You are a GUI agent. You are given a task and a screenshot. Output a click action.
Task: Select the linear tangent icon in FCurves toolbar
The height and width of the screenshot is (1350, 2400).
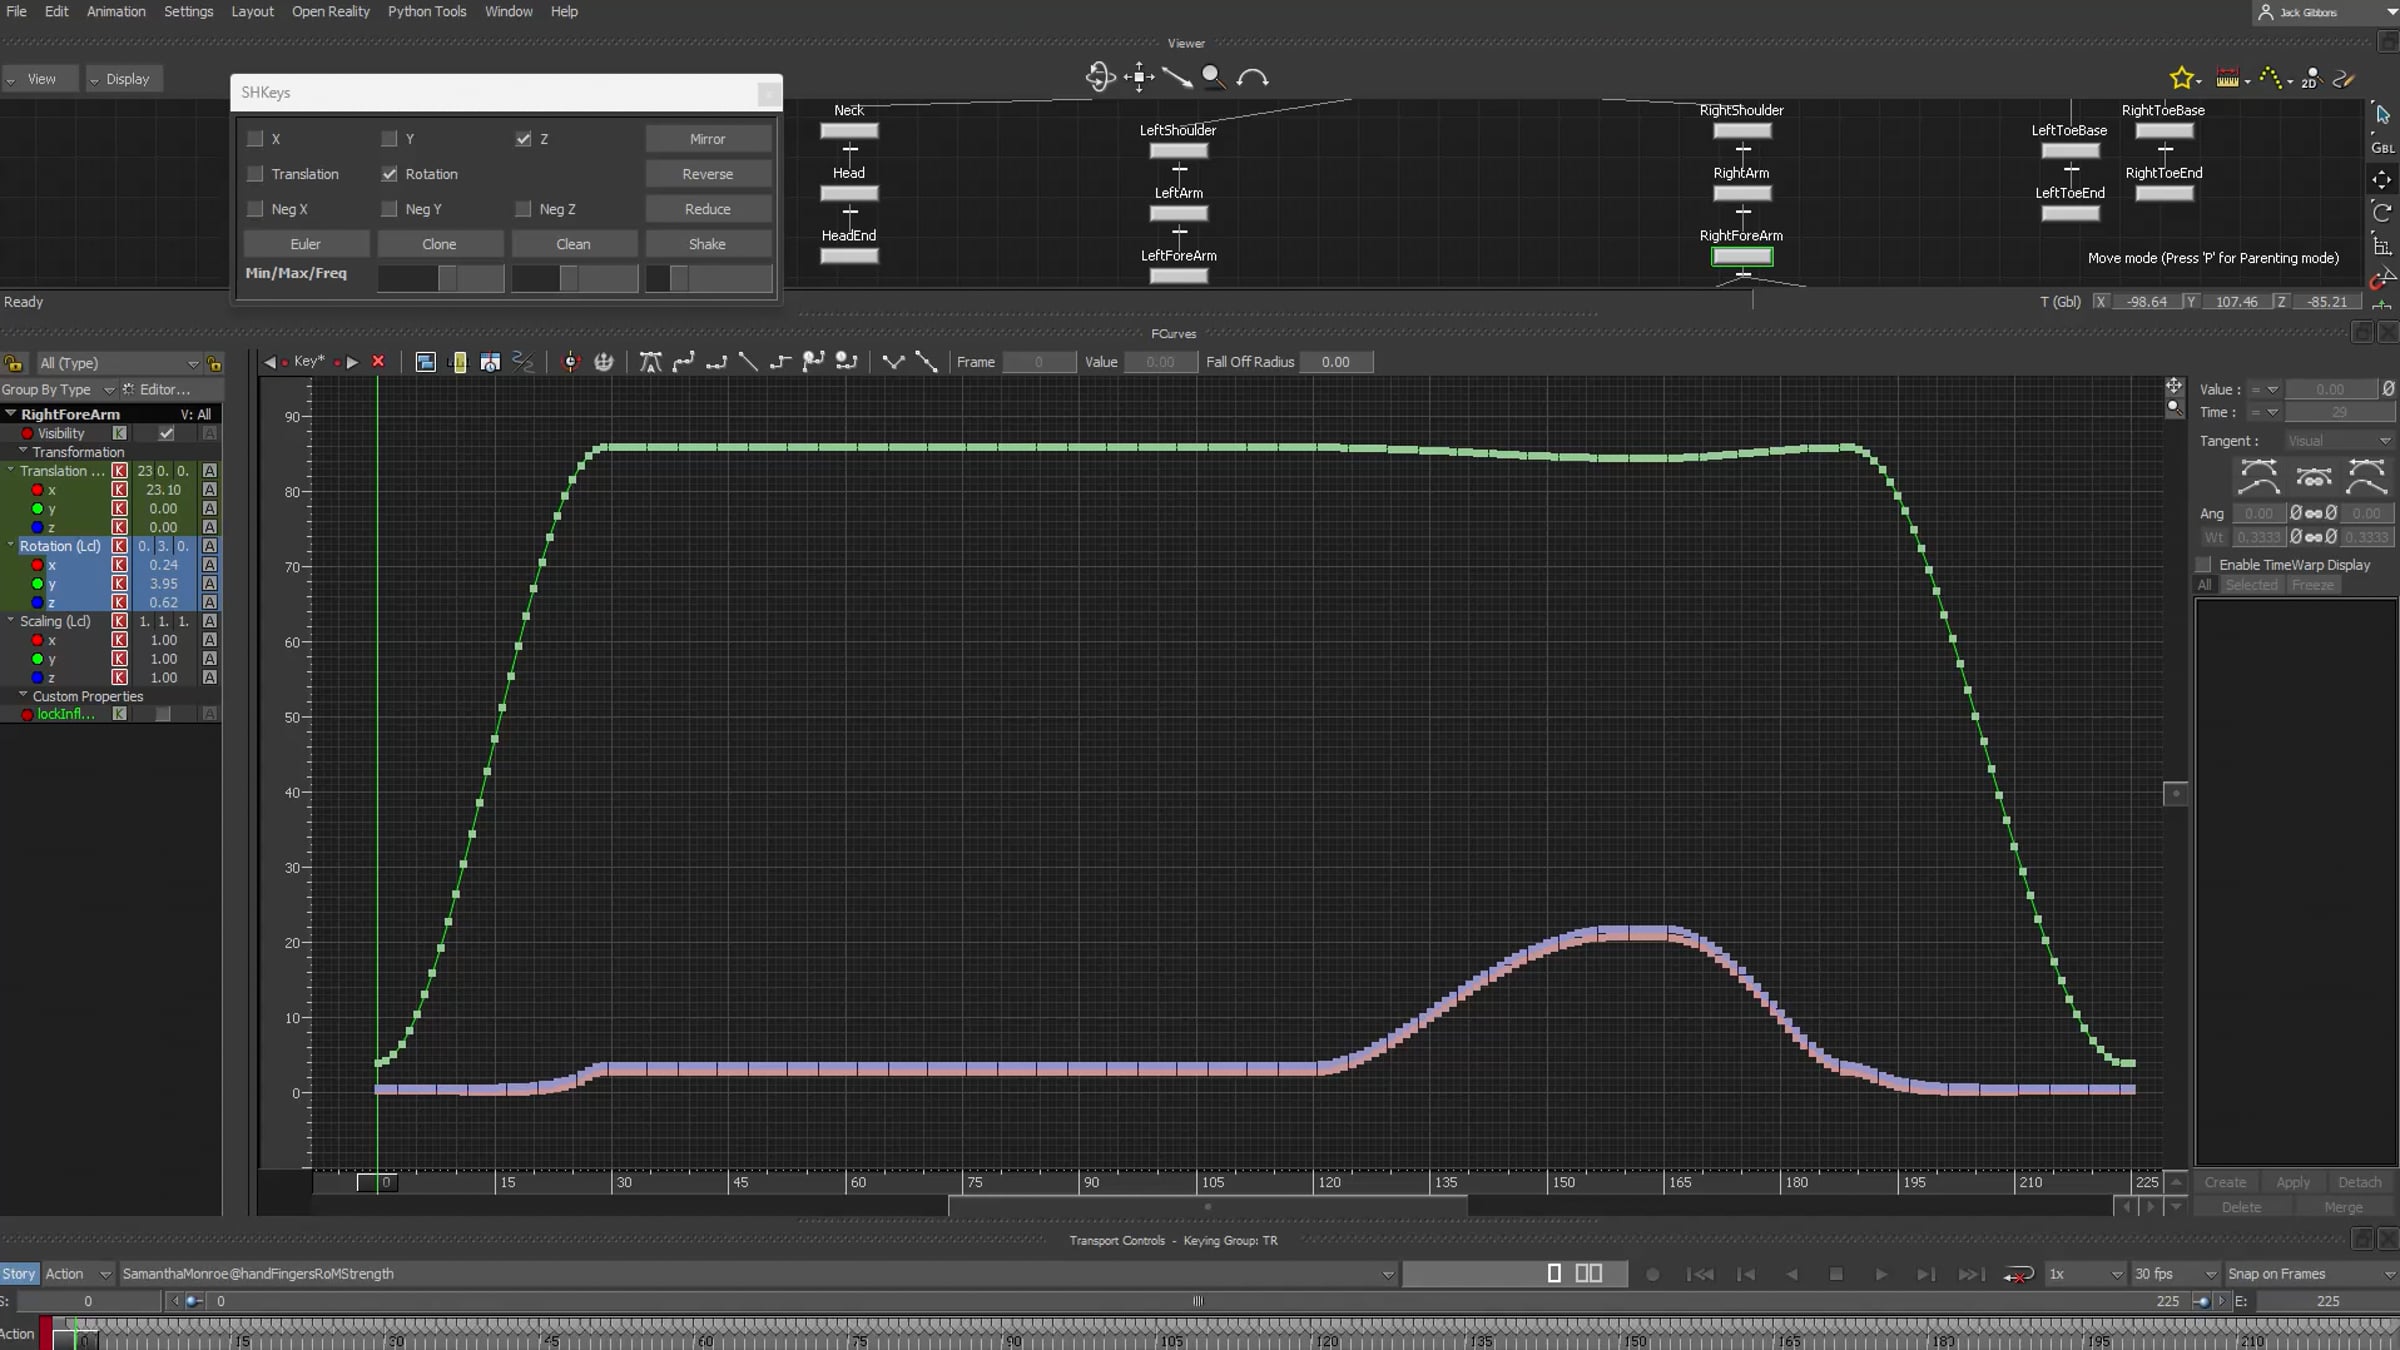pyautogui.click(x=748, y=362)
